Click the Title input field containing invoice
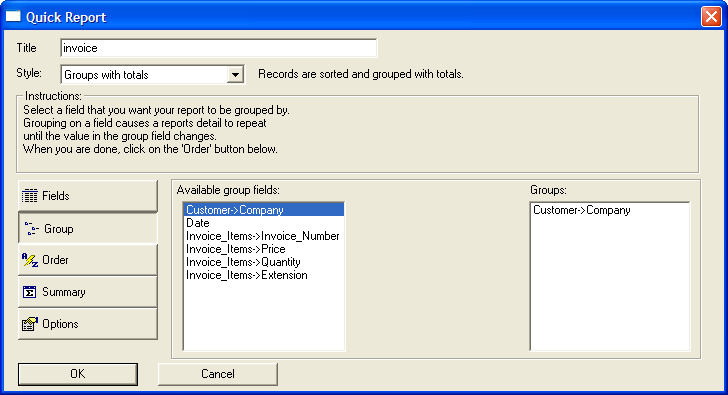This screenshot has height=395, width=728. (x=219, y=48)
